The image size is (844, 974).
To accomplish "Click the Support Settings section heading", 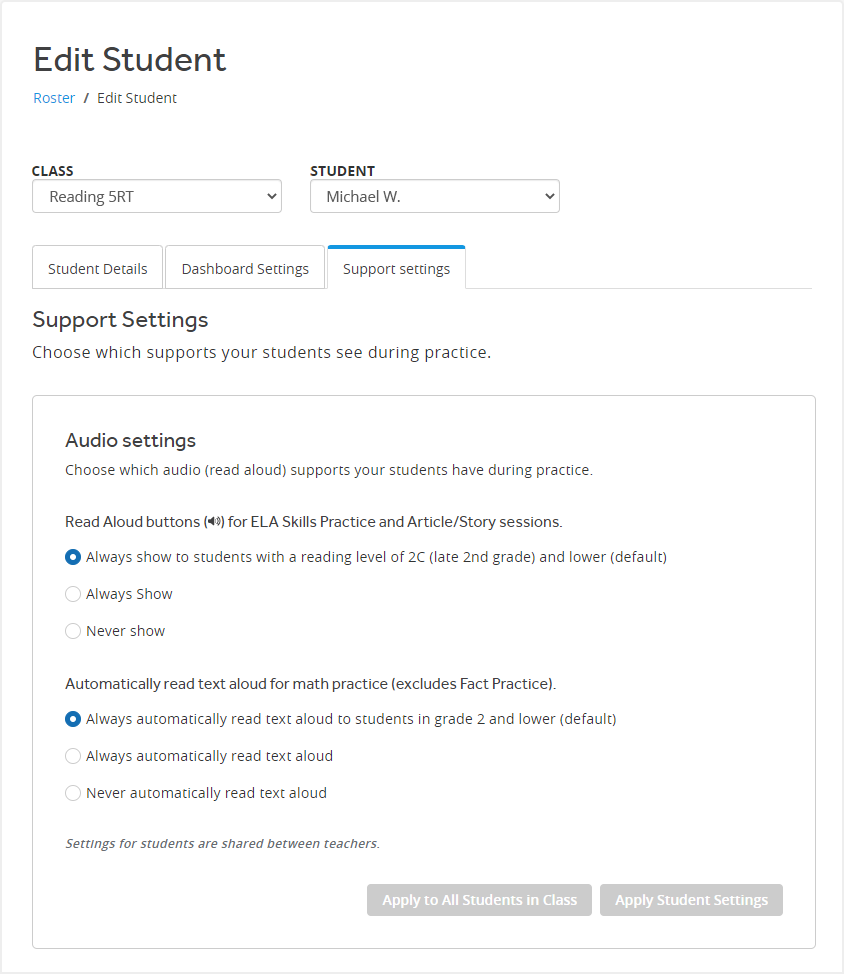I will point(120,319).
